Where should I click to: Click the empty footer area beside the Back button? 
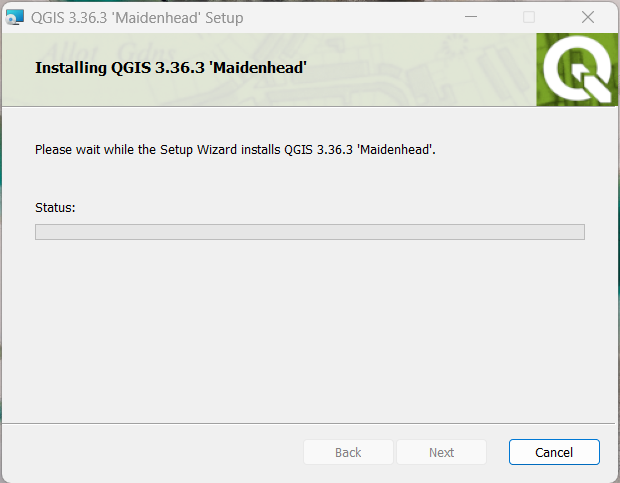(152, 452)
